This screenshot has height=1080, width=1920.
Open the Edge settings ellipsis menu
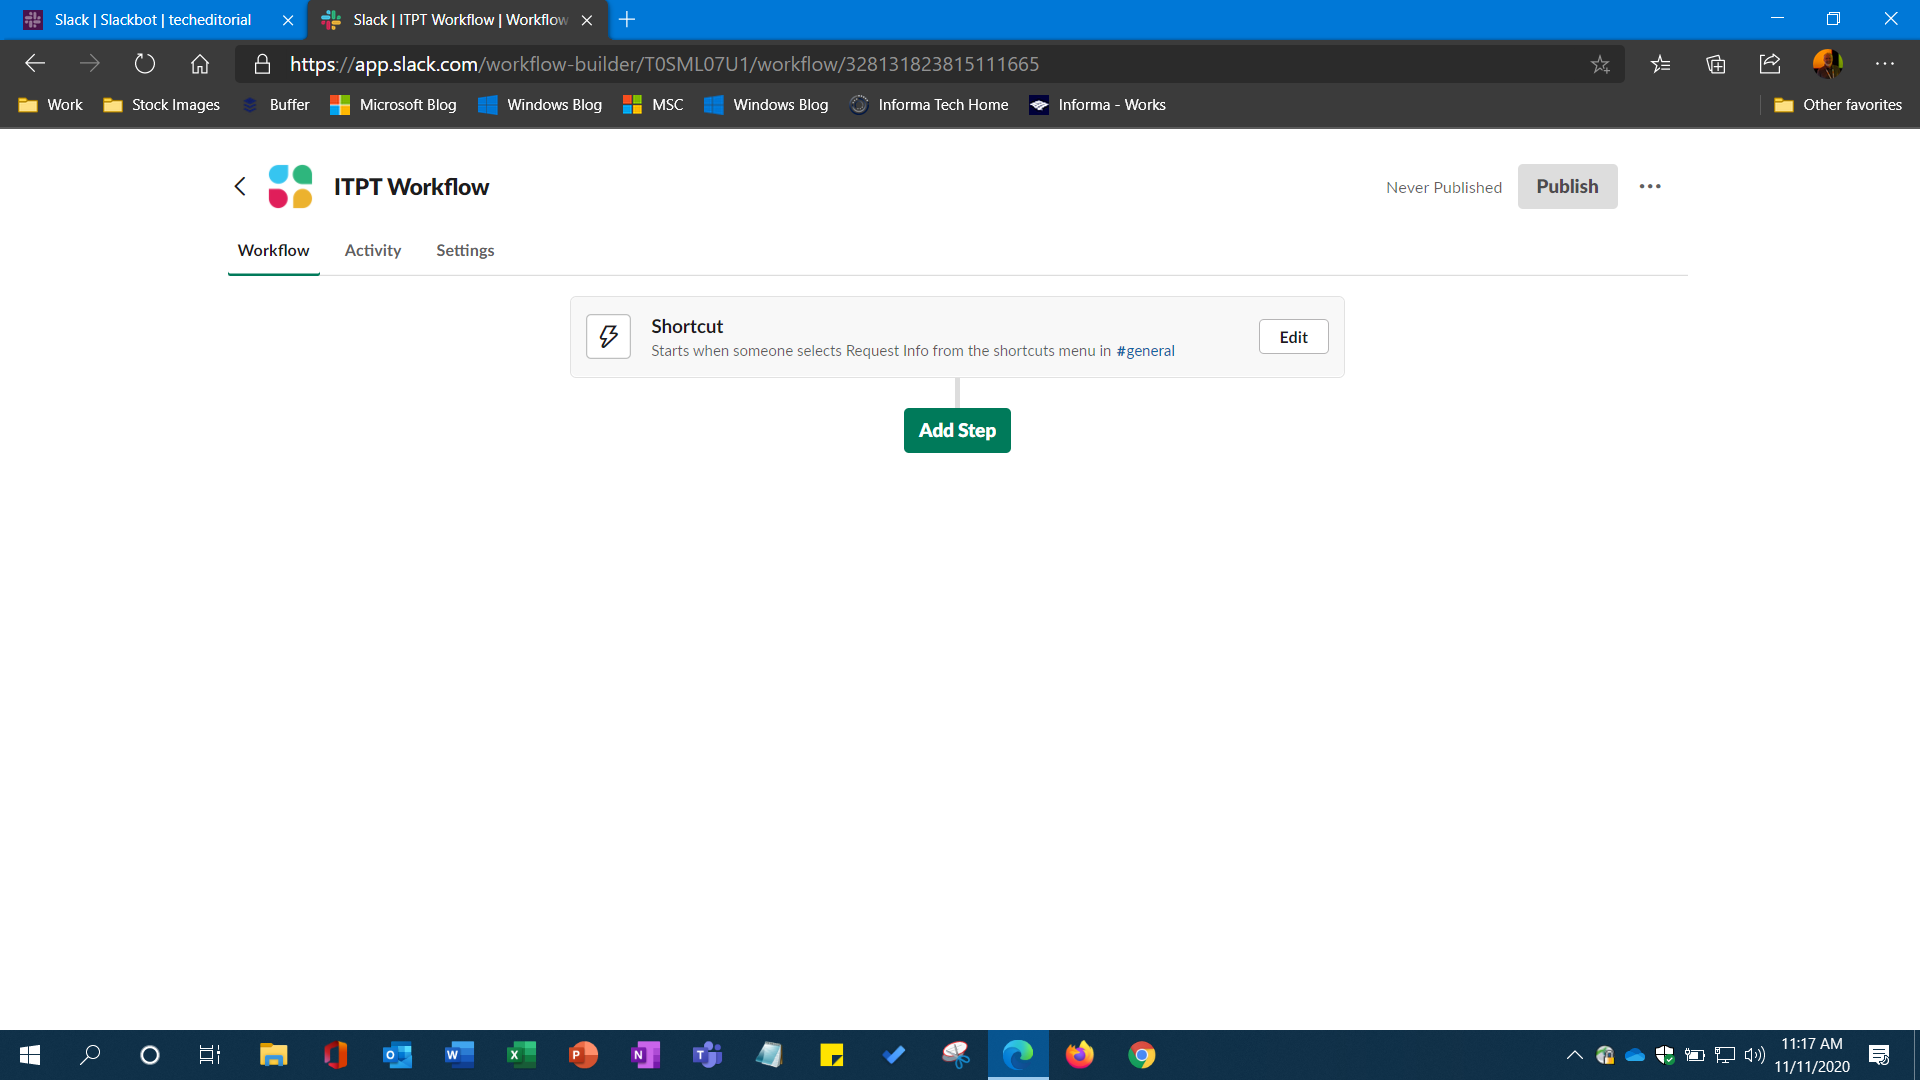(x=1886, y=63)
